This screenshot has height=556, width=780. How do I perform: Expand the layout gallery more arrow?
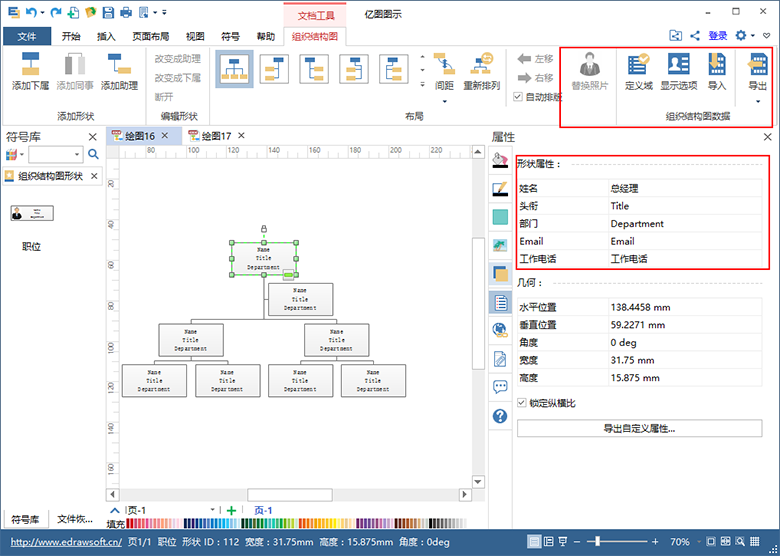point(422,84)
